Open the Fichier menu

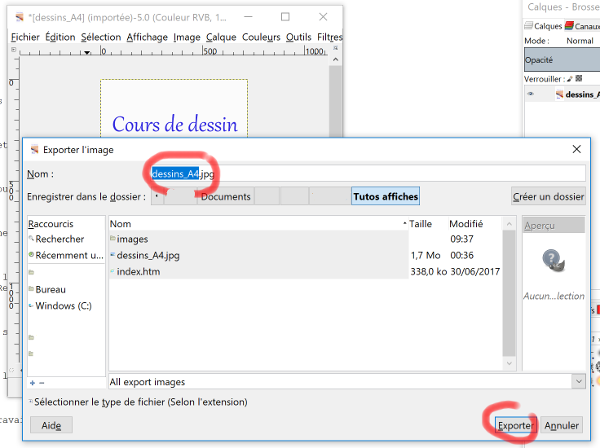25,37
